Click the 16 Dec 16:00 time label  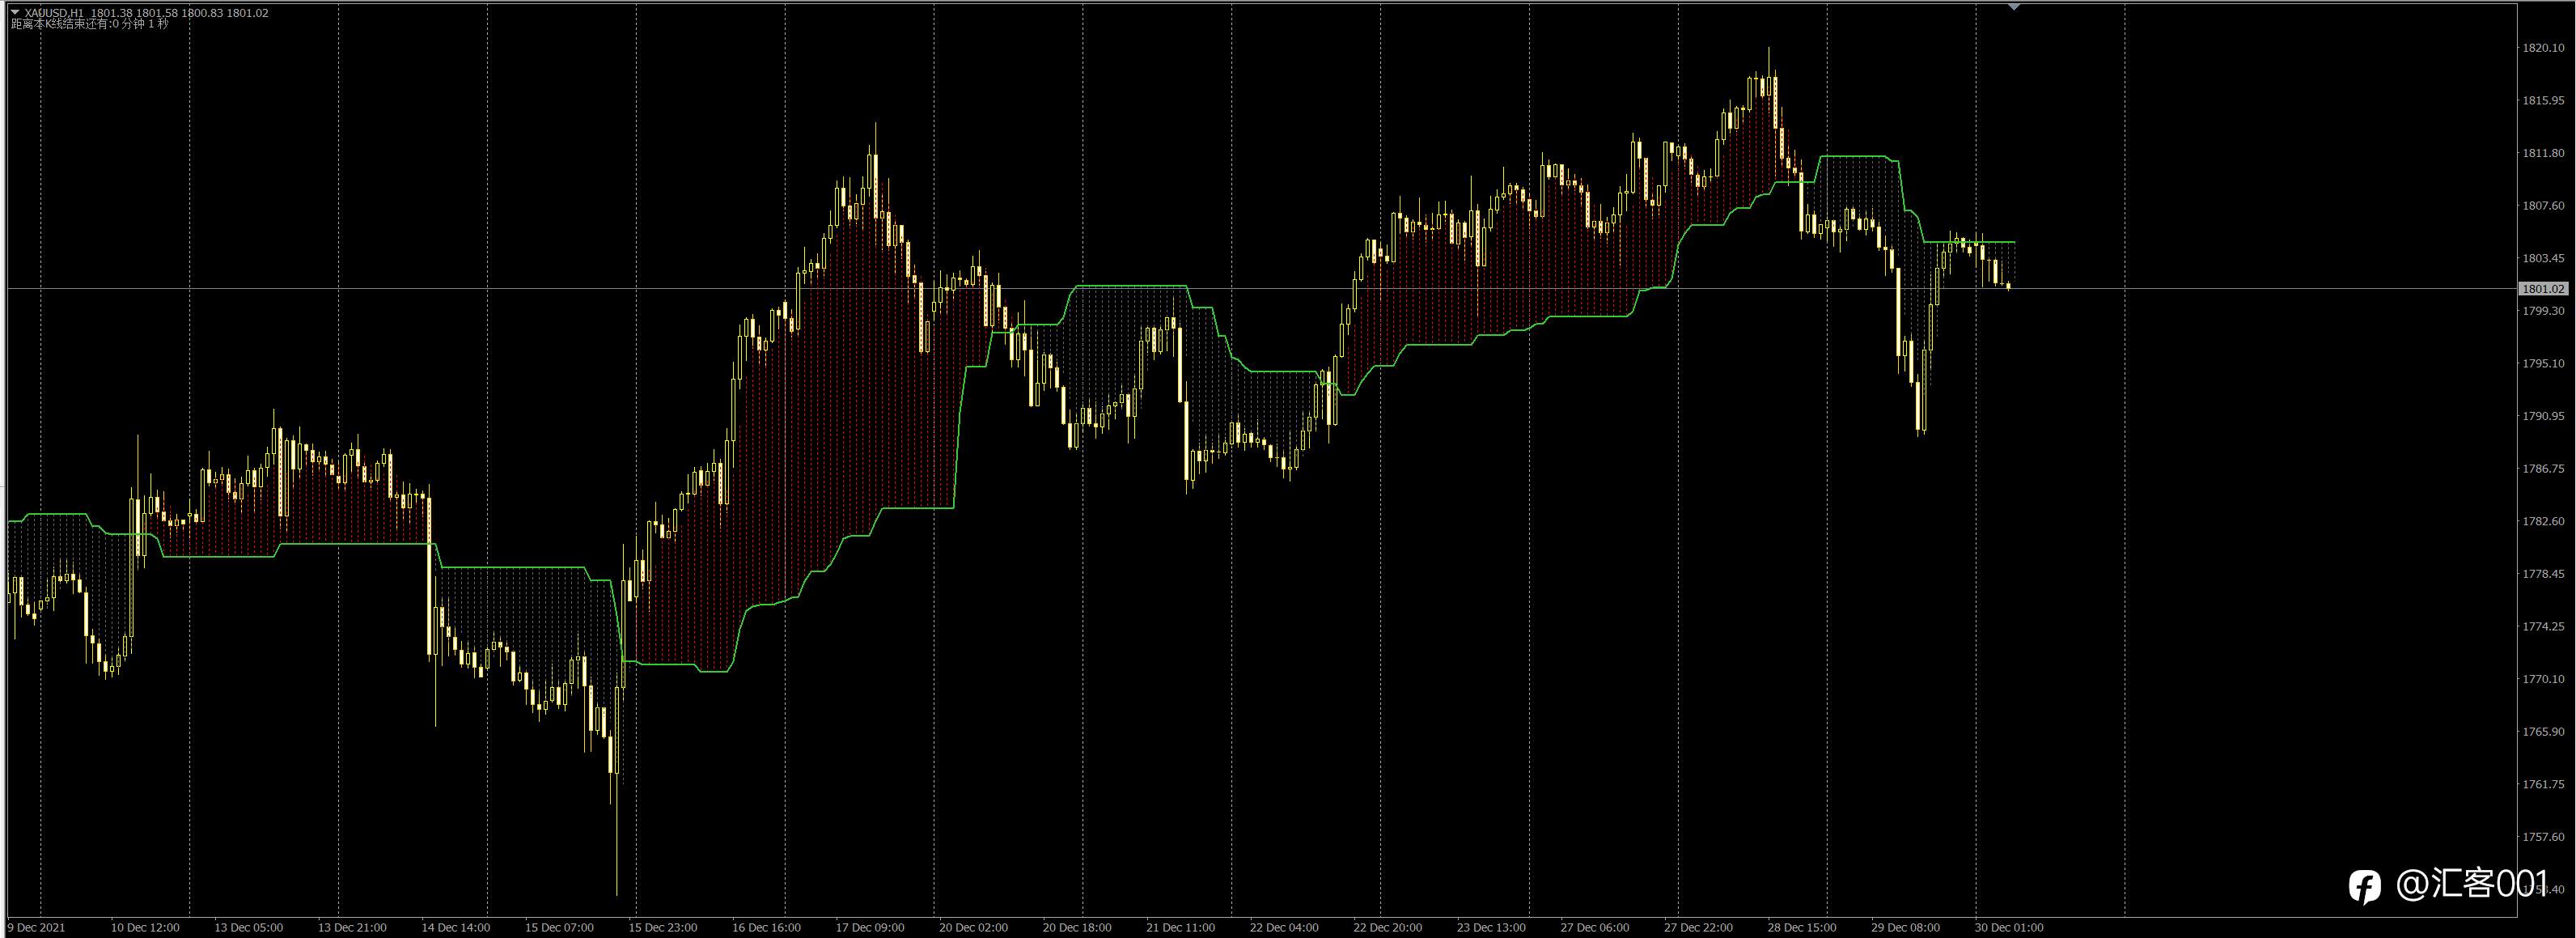click(766, 928)
